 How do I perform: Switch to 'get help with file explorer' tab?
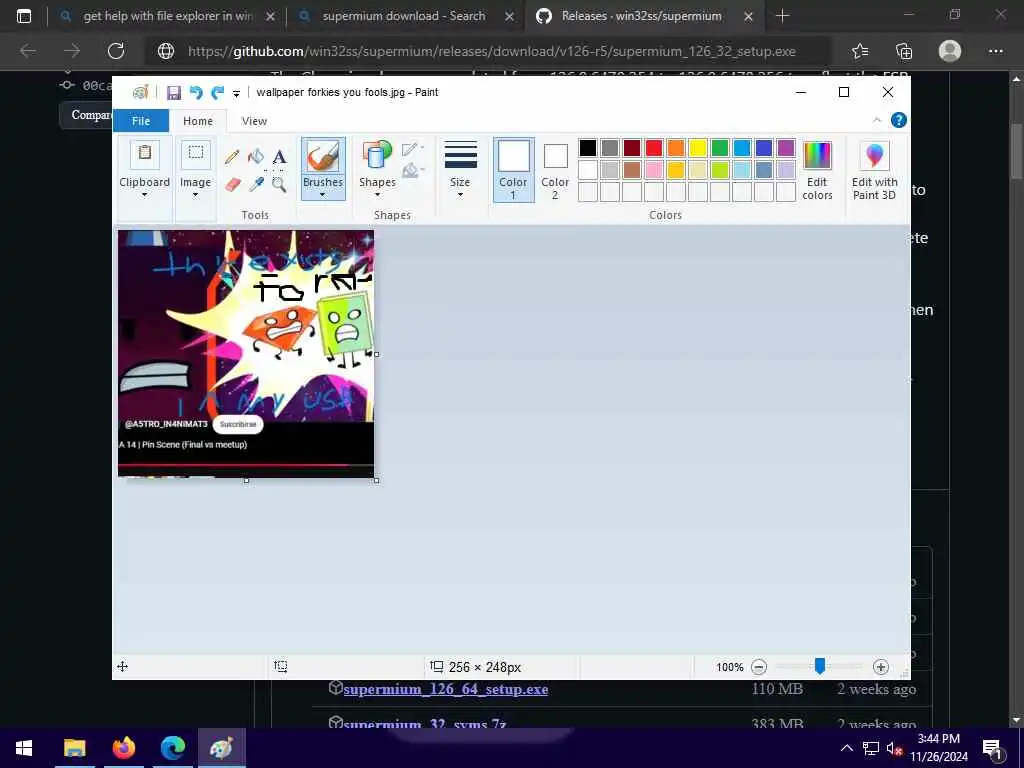167,16
